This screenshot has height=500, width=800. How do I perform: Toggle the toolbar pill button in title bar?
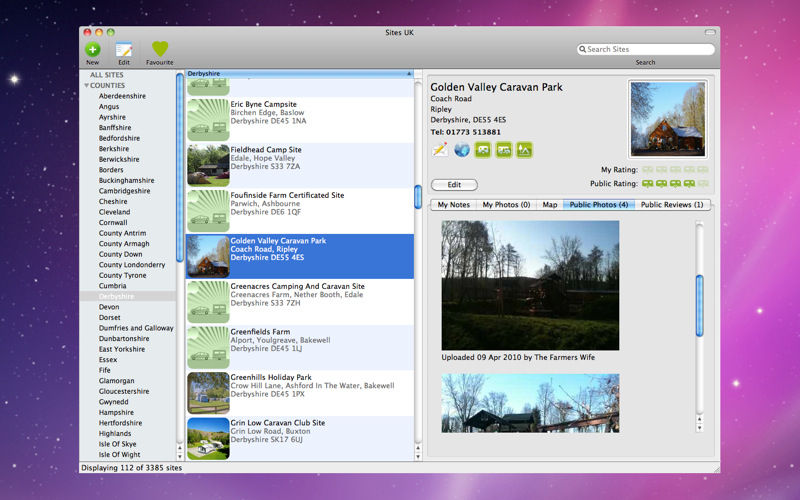(710, 32)
